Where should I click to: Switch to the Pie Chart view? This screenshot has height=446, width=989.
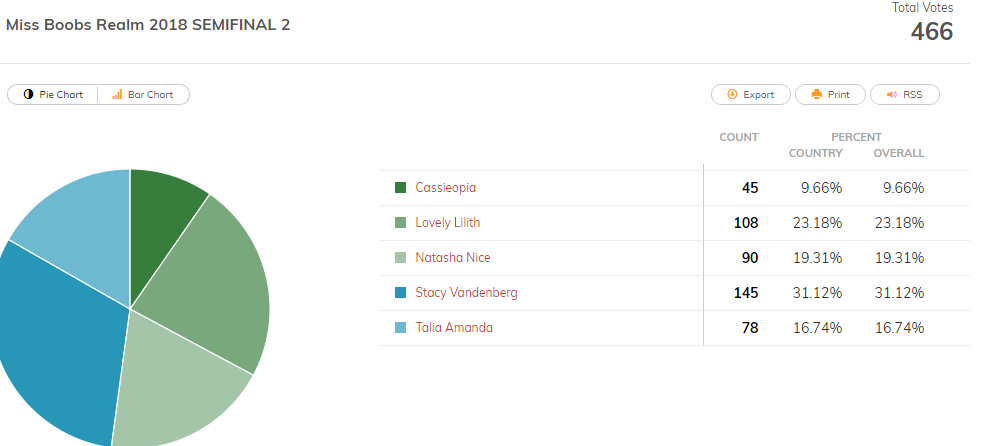pyautogui.click(x=53, y=95)
